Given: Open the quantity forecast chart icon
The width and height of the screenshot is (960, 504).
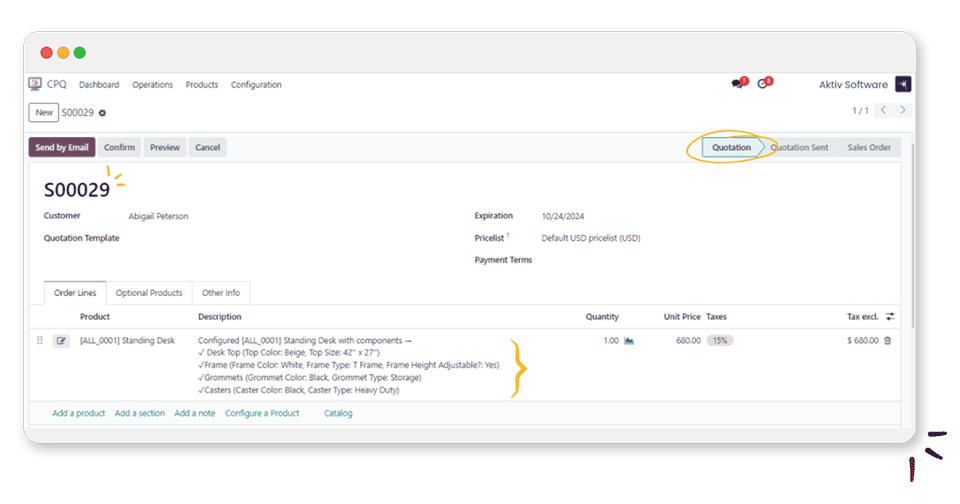Looking at the screenshot, I should point(629,341).
